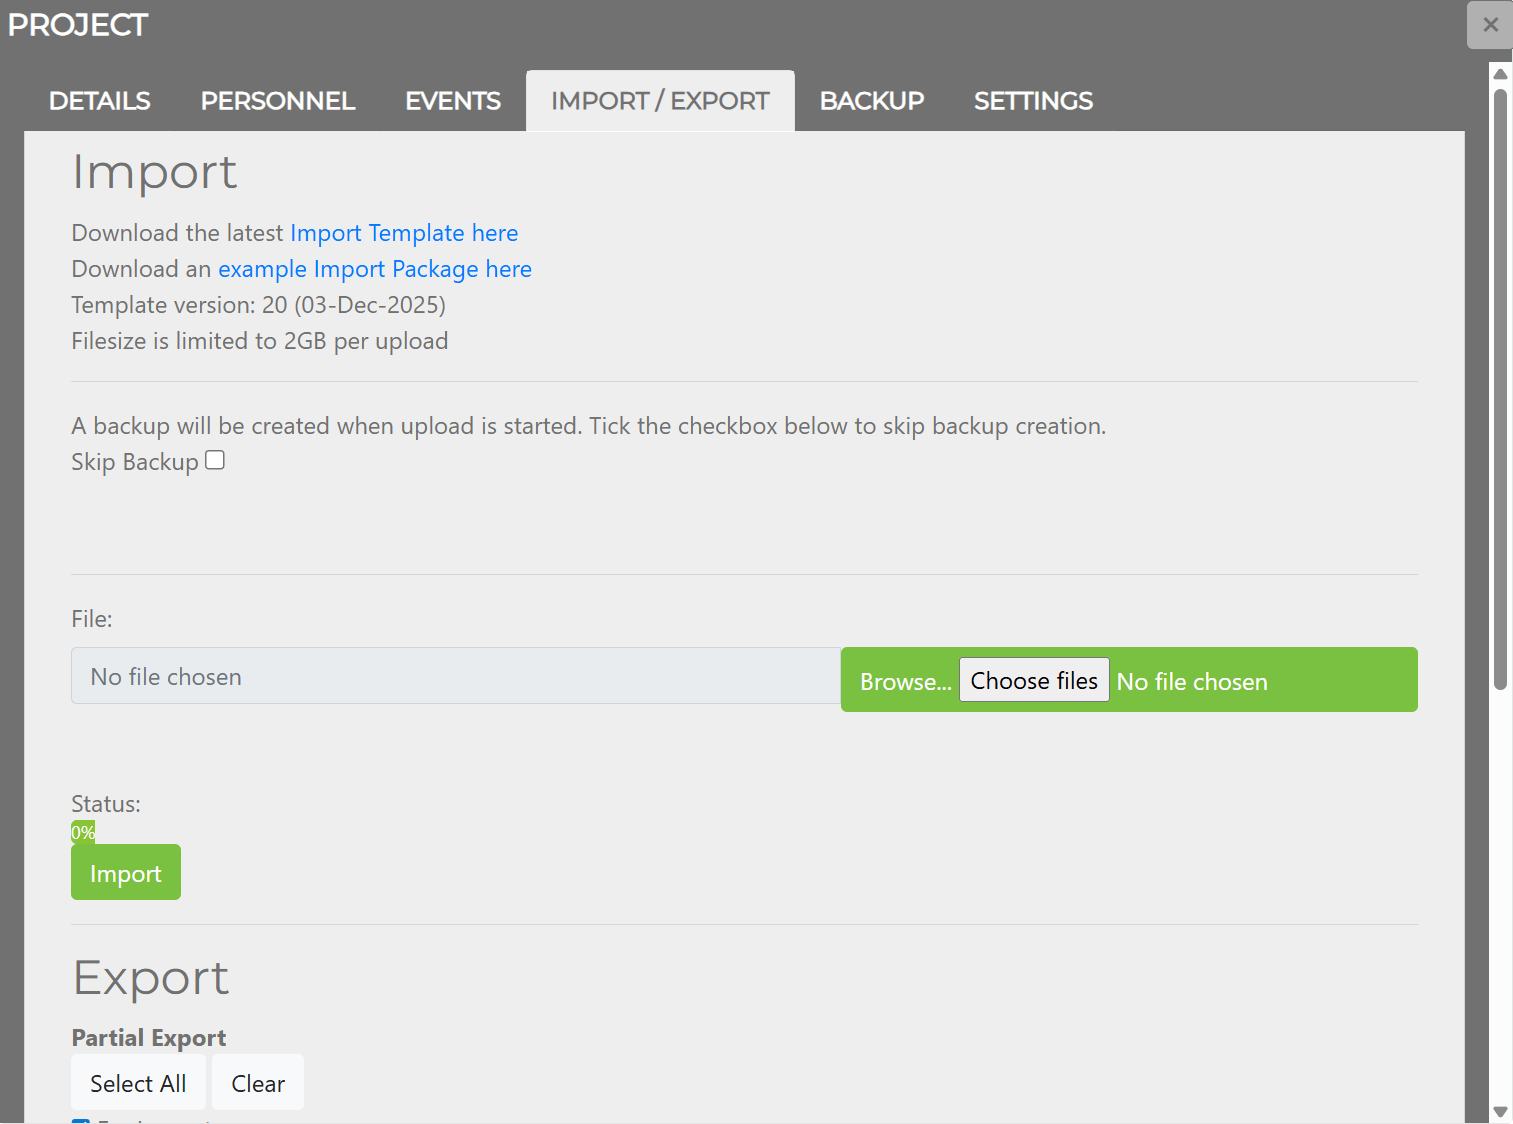Open the example Import Package link

375,269
